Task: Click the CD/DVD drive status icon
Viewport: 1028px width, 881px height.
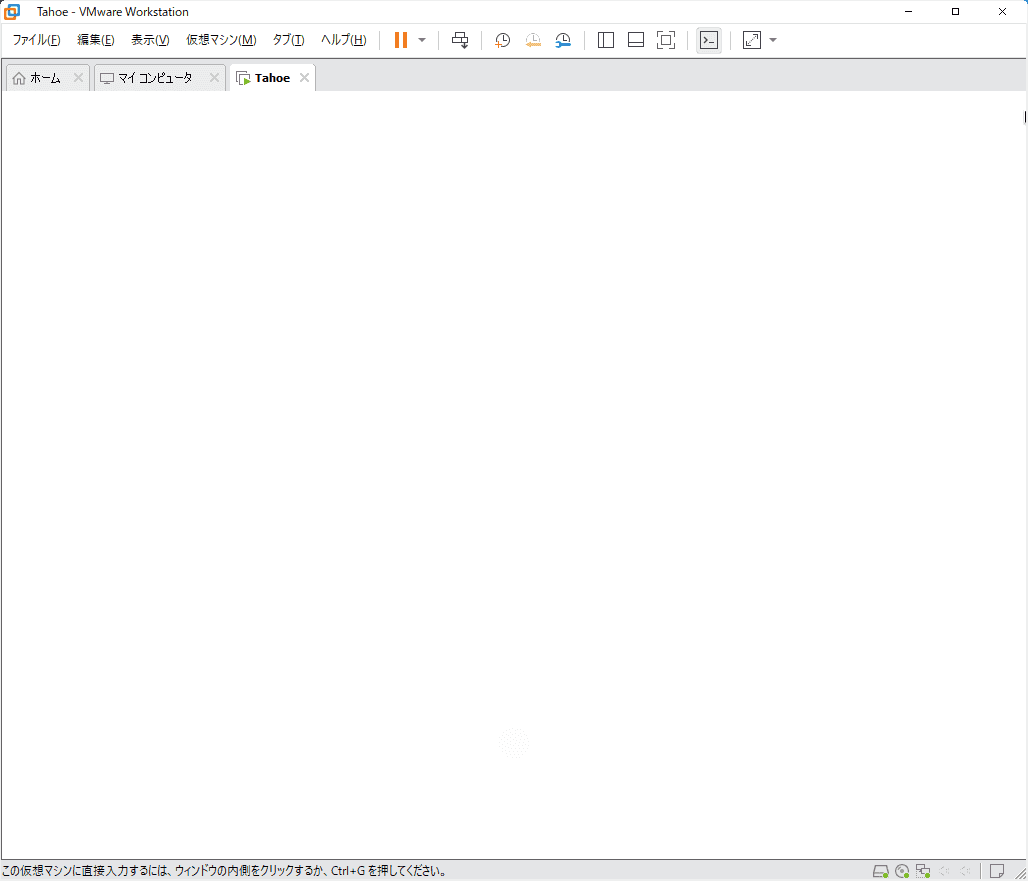Action: click(x=902, y=871)
